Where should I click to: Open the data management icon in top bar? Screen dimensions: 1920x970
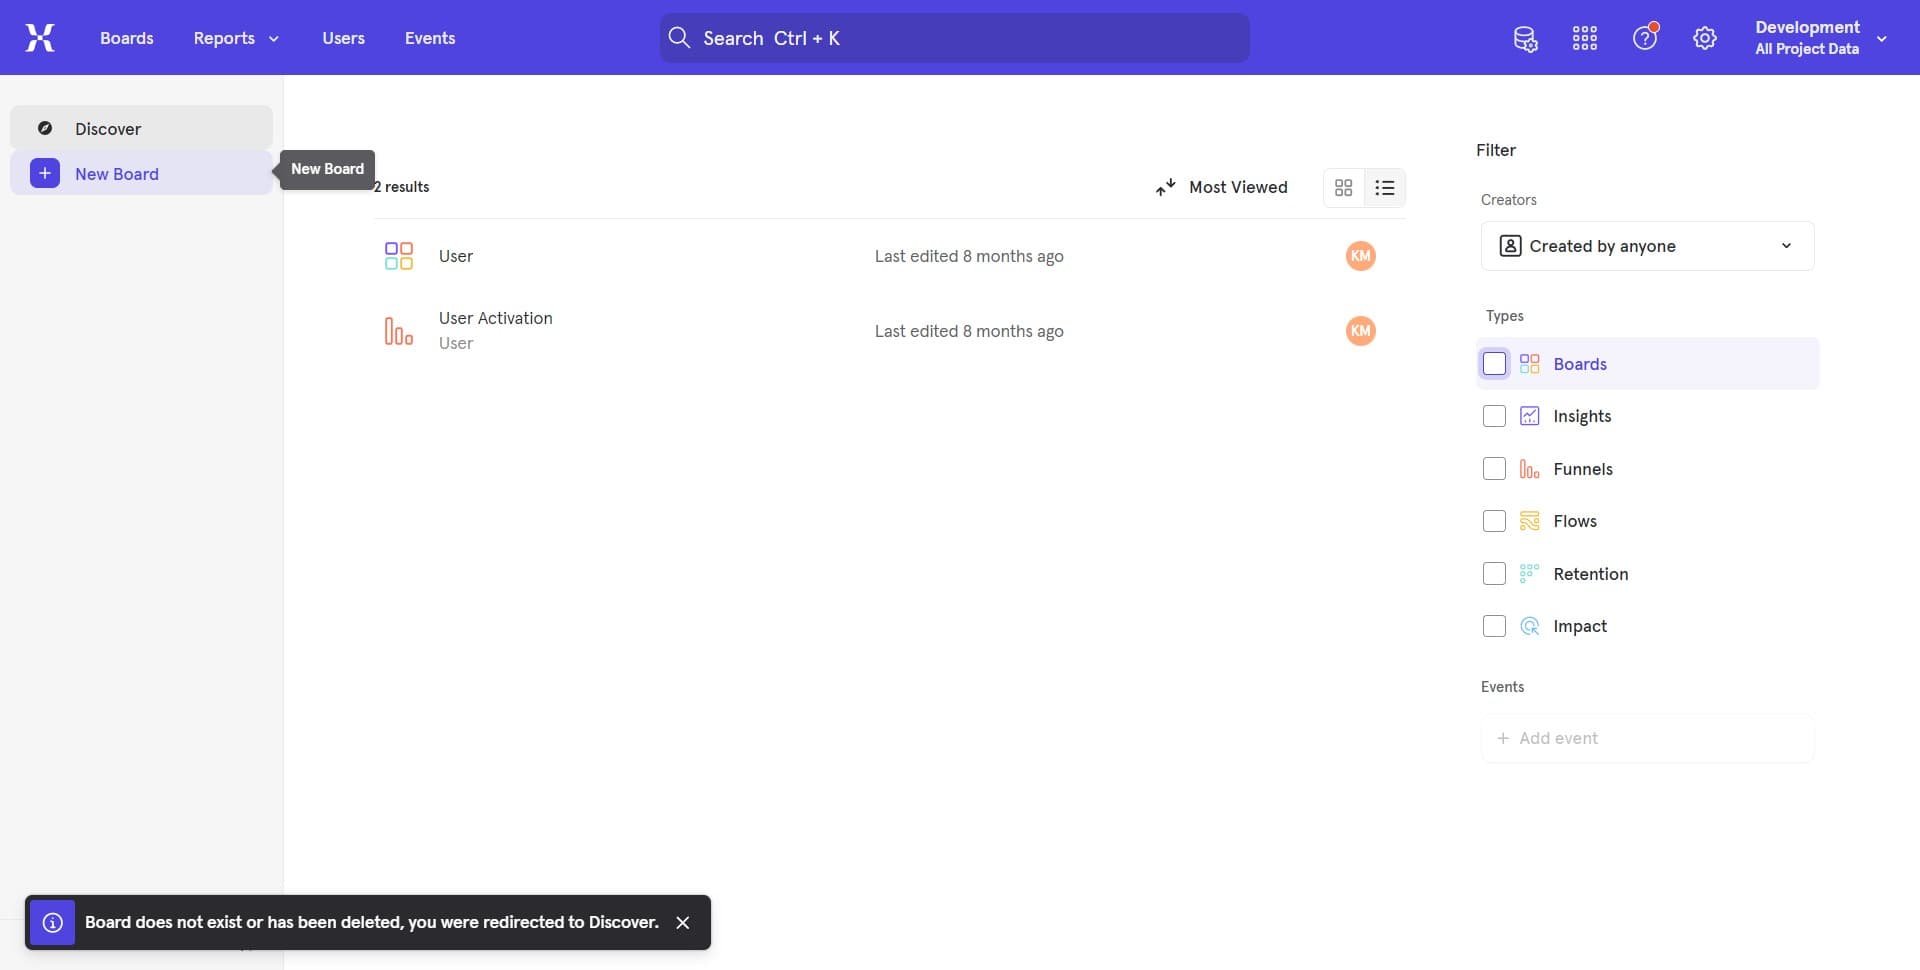[x=1525, y=38]
